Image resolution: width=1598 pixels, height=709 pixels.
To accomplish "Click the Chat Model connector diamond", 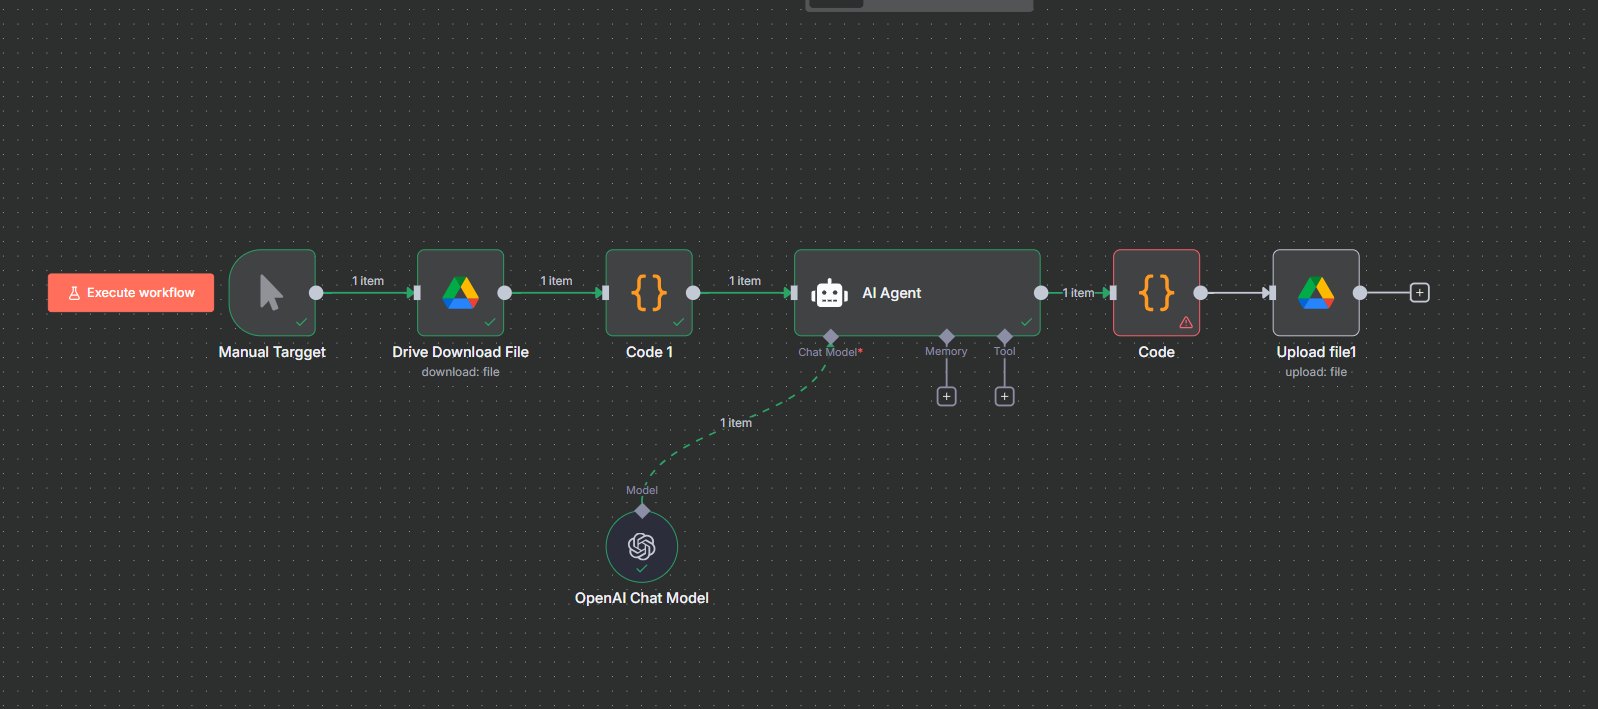I will click(830, 337).
